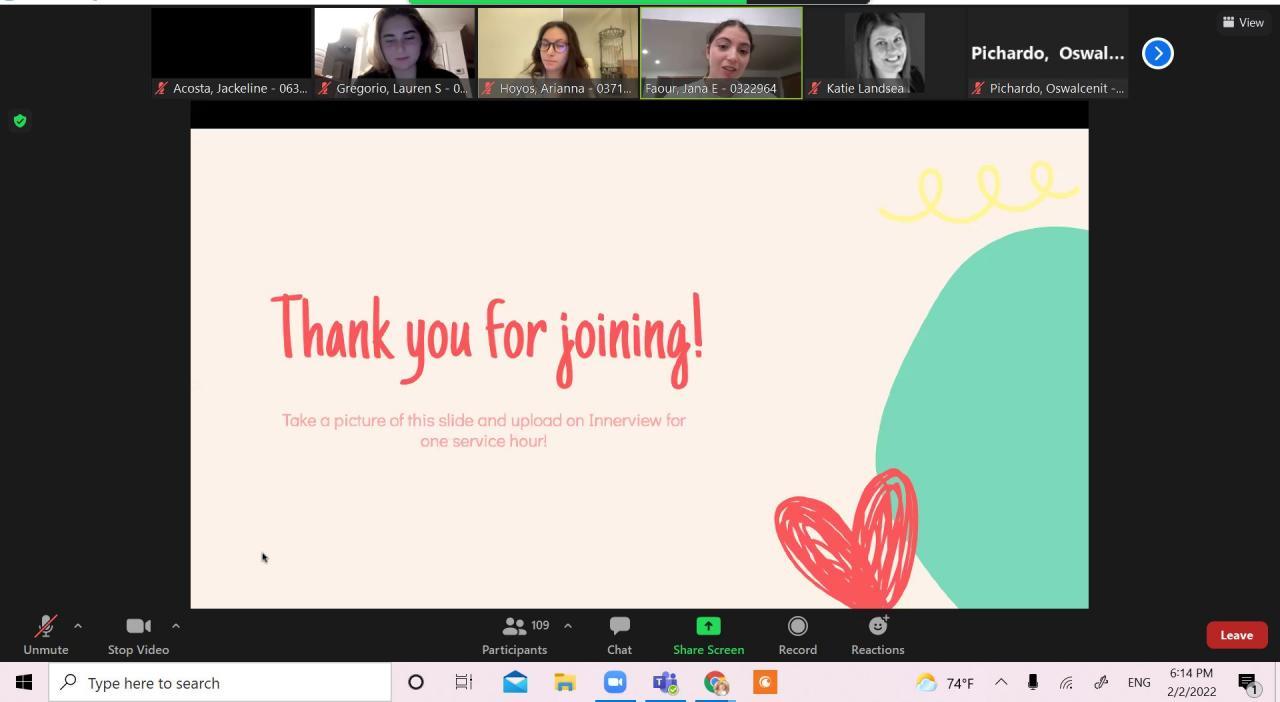Select Pichardo, Oswalcenit participant tile
Viewport: 1280px width, 702px height.
click(1047, 53)
